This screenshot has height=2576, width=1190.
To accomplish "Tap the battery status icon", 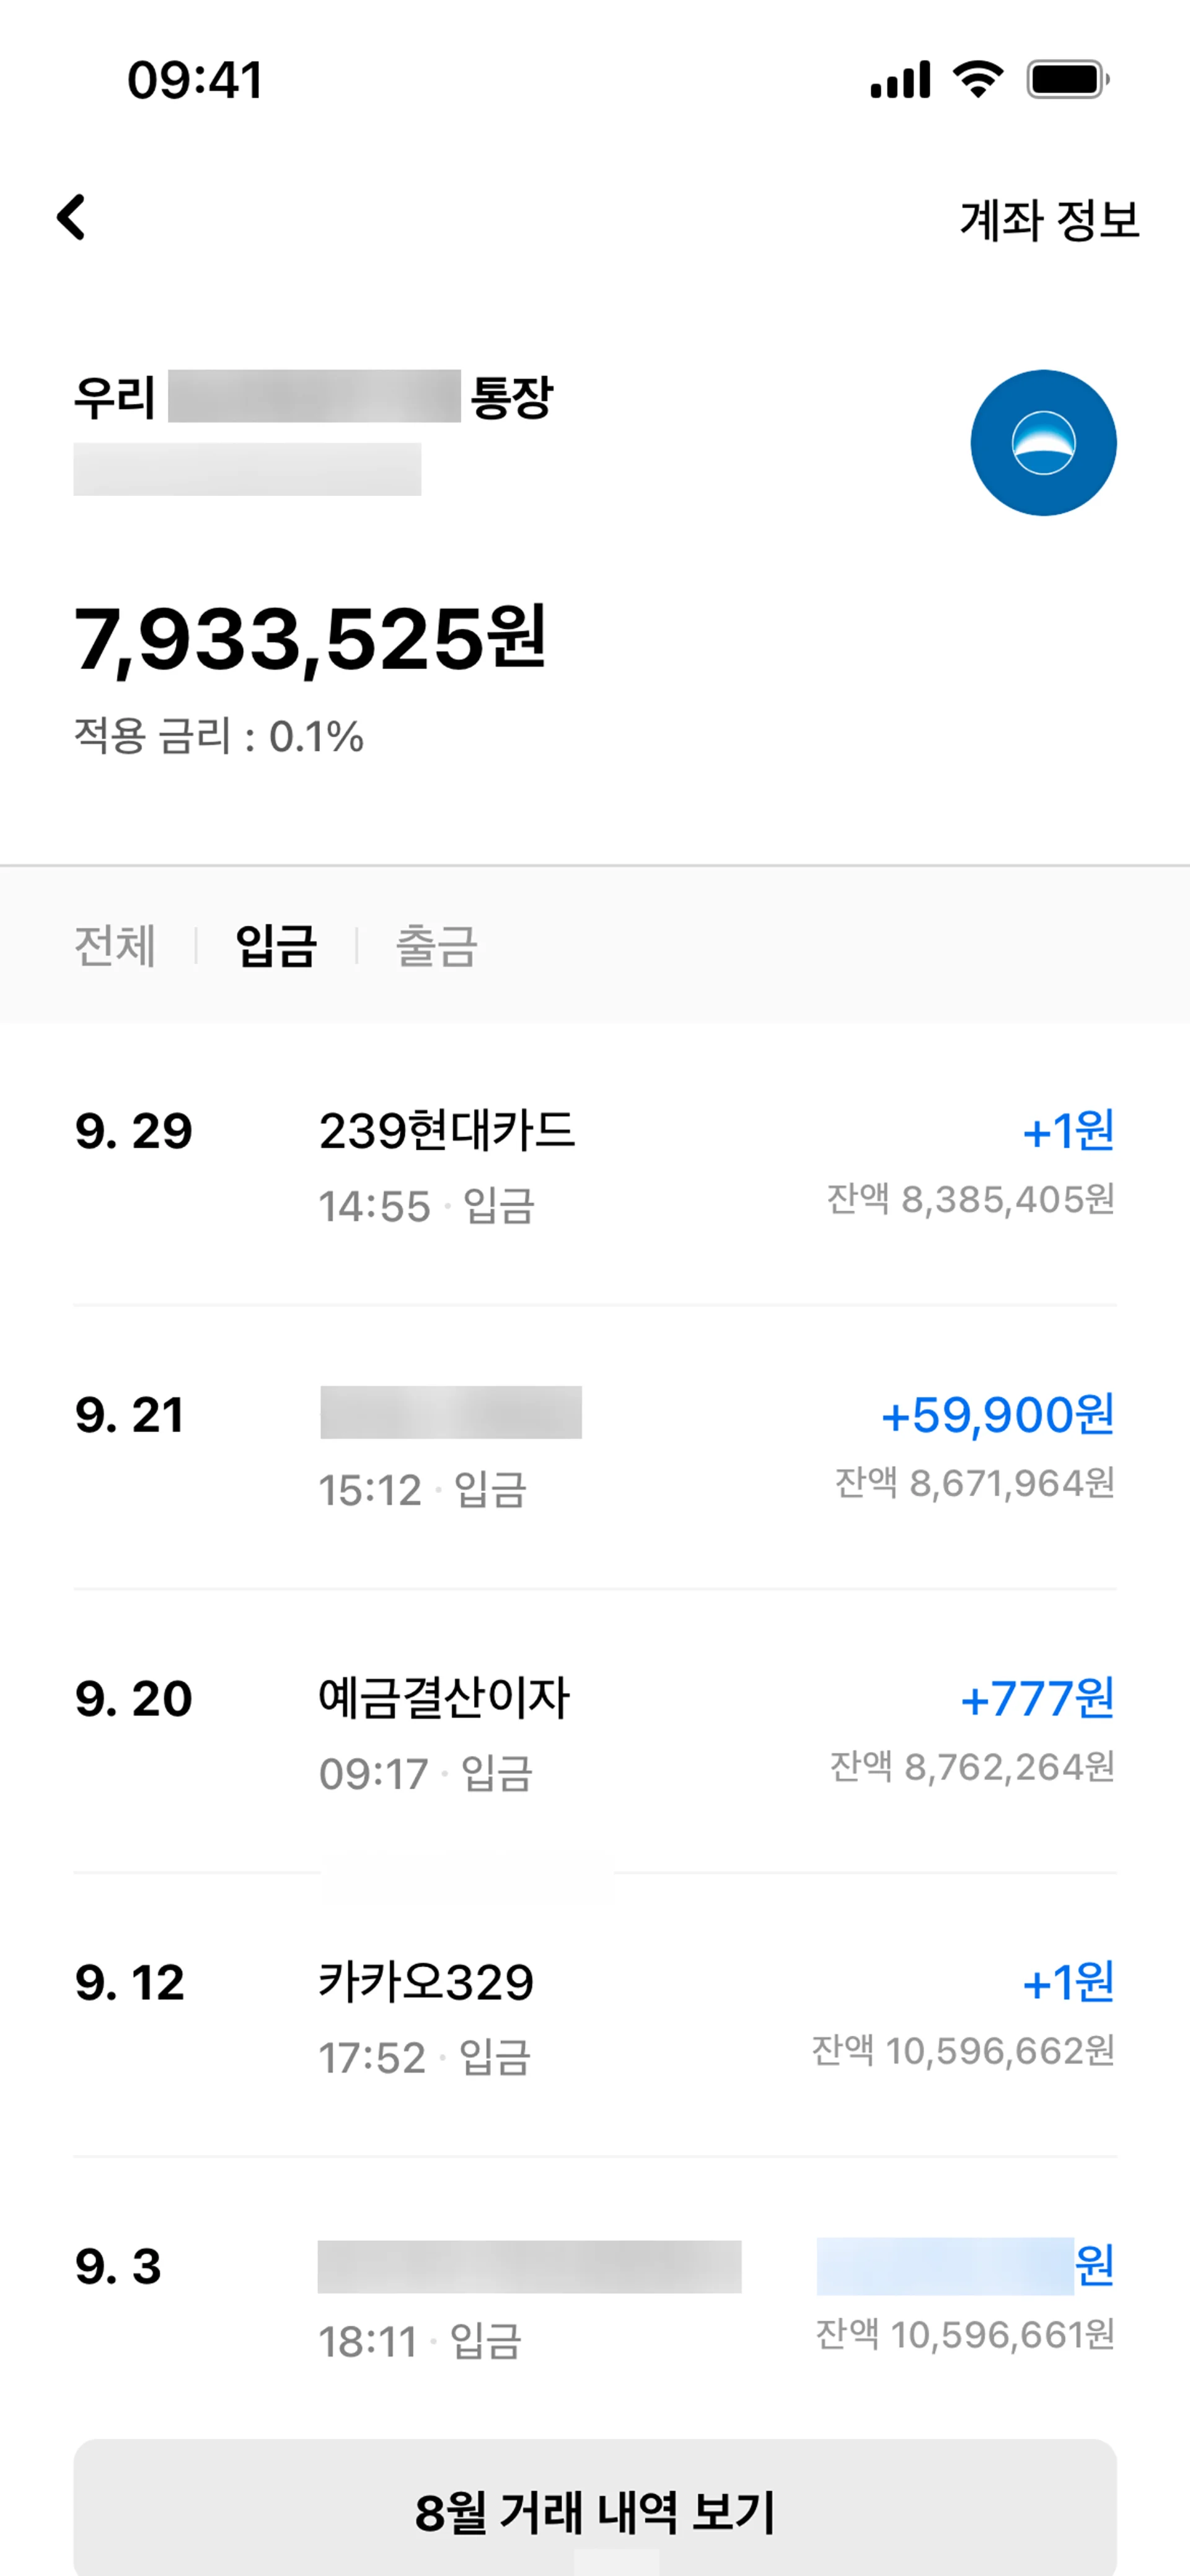I will pos(1067,79).
